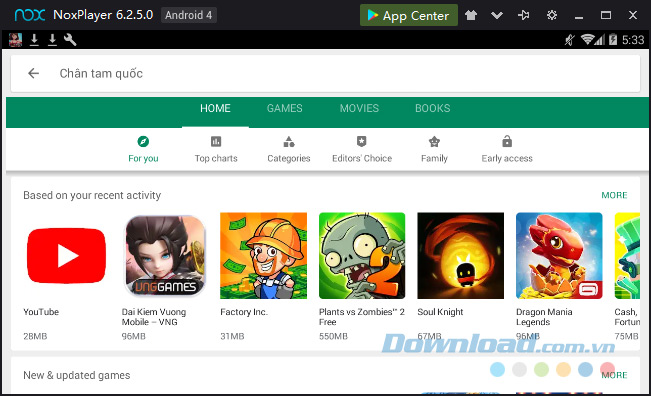Open the Early access lock icon

tap(507, 141)
